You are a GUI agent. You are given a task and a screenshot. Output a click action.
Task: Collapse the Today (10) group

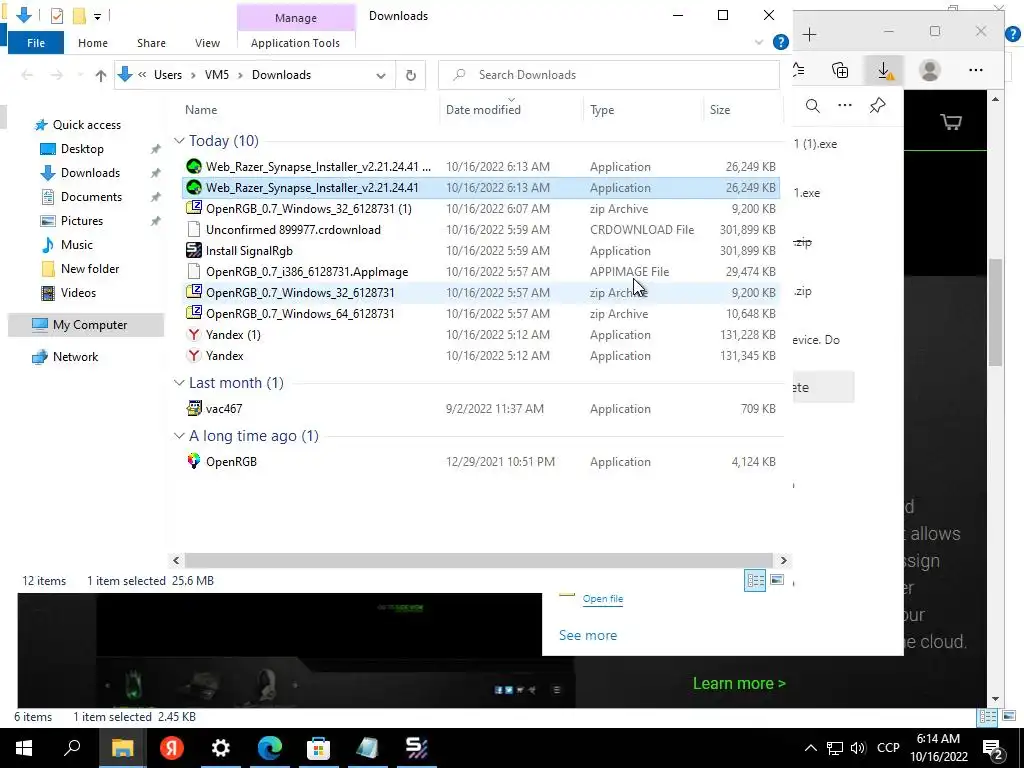tap(179, 141)
